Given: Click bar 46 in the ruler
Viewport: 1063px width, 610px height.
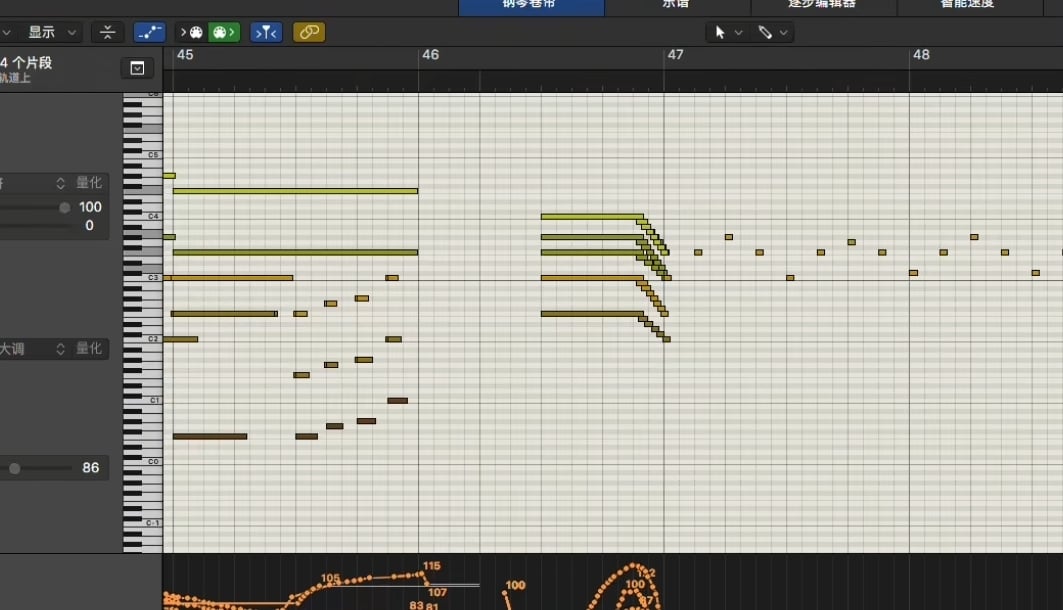Looking at the screenshot, I should coord(430,55).
